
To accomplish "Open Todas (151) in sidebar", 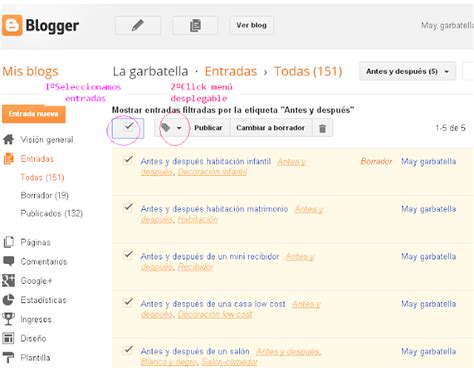I will point(42,177).
